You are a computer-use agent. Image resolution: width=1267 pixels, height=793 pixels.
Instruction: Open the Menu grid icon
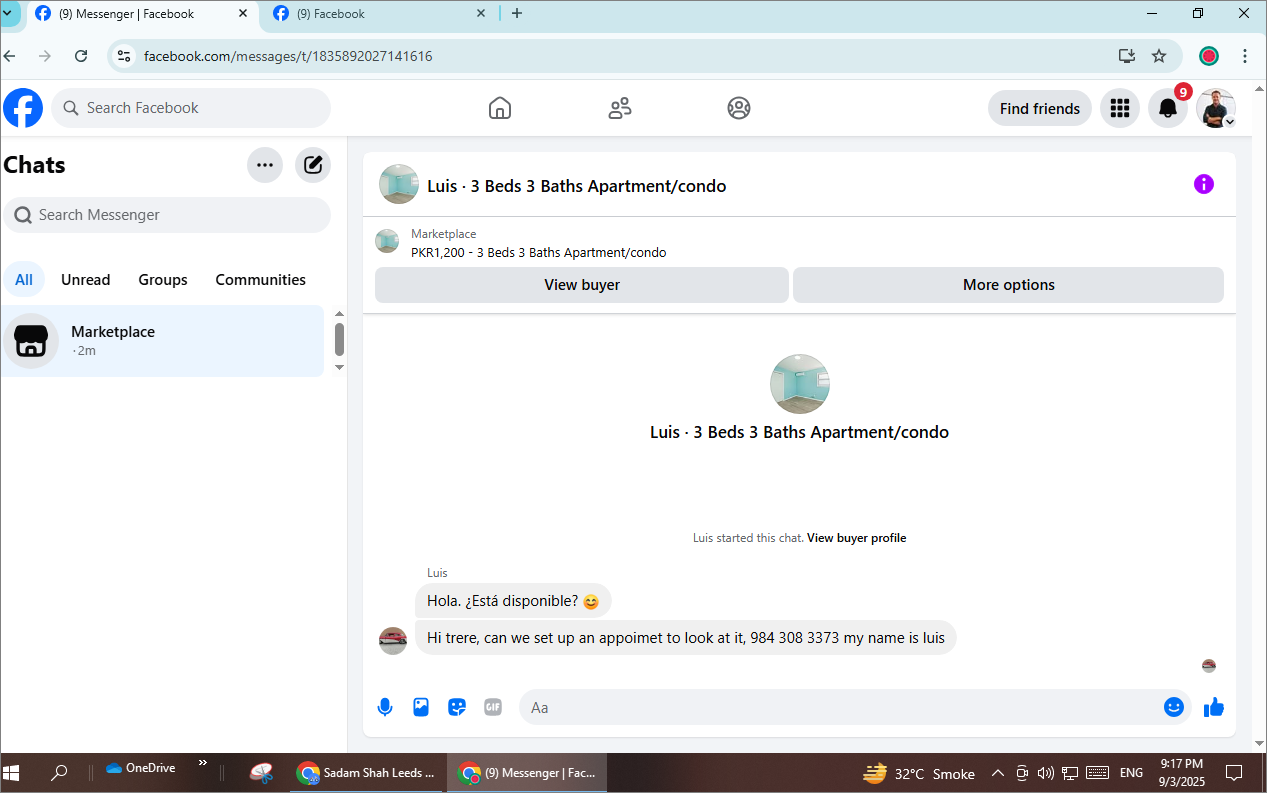click(x=1120, y=108)
